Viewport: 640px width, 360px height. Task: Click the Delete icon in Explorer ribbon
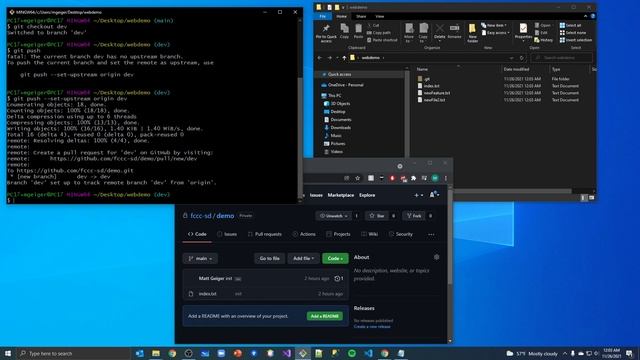tap(440, 31)
